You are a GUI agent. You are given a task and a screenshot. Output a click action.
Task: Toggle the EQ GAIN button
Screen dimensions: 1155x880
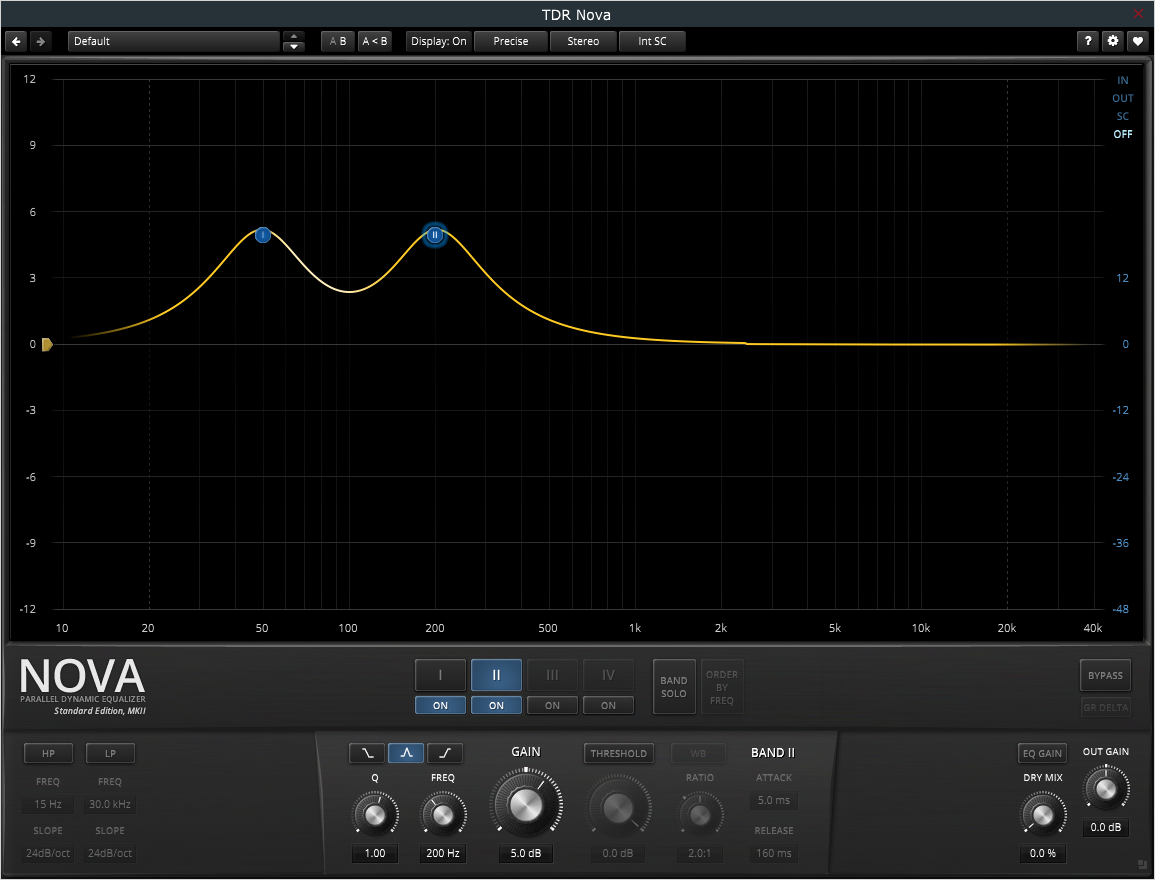(x=1042, y=753)
